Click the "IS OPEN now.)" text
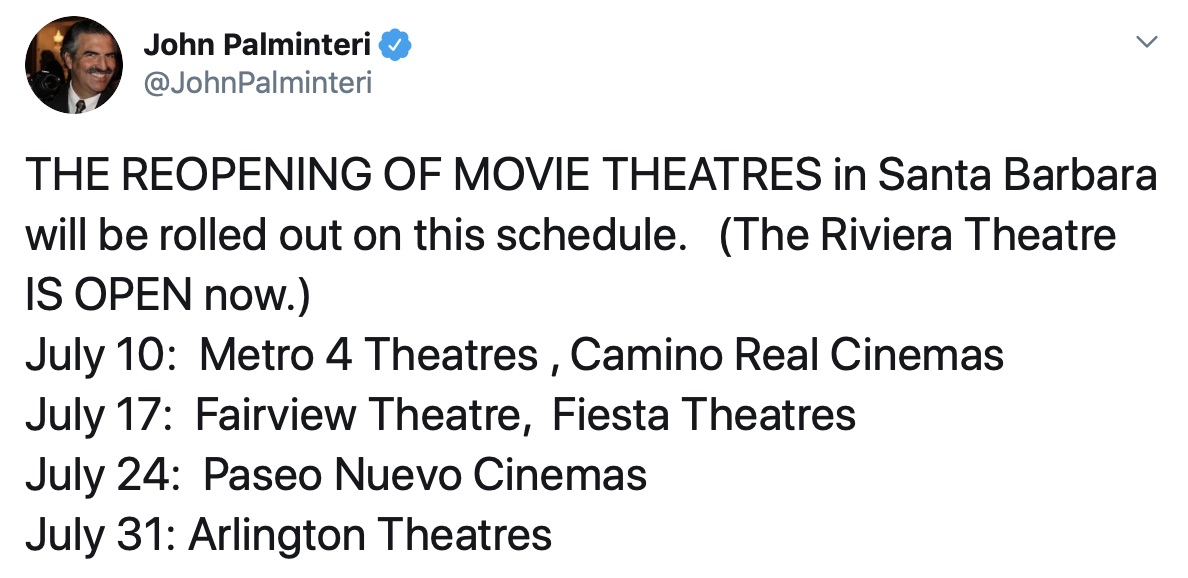This screenshot has height=578, width=1188. 169,296
